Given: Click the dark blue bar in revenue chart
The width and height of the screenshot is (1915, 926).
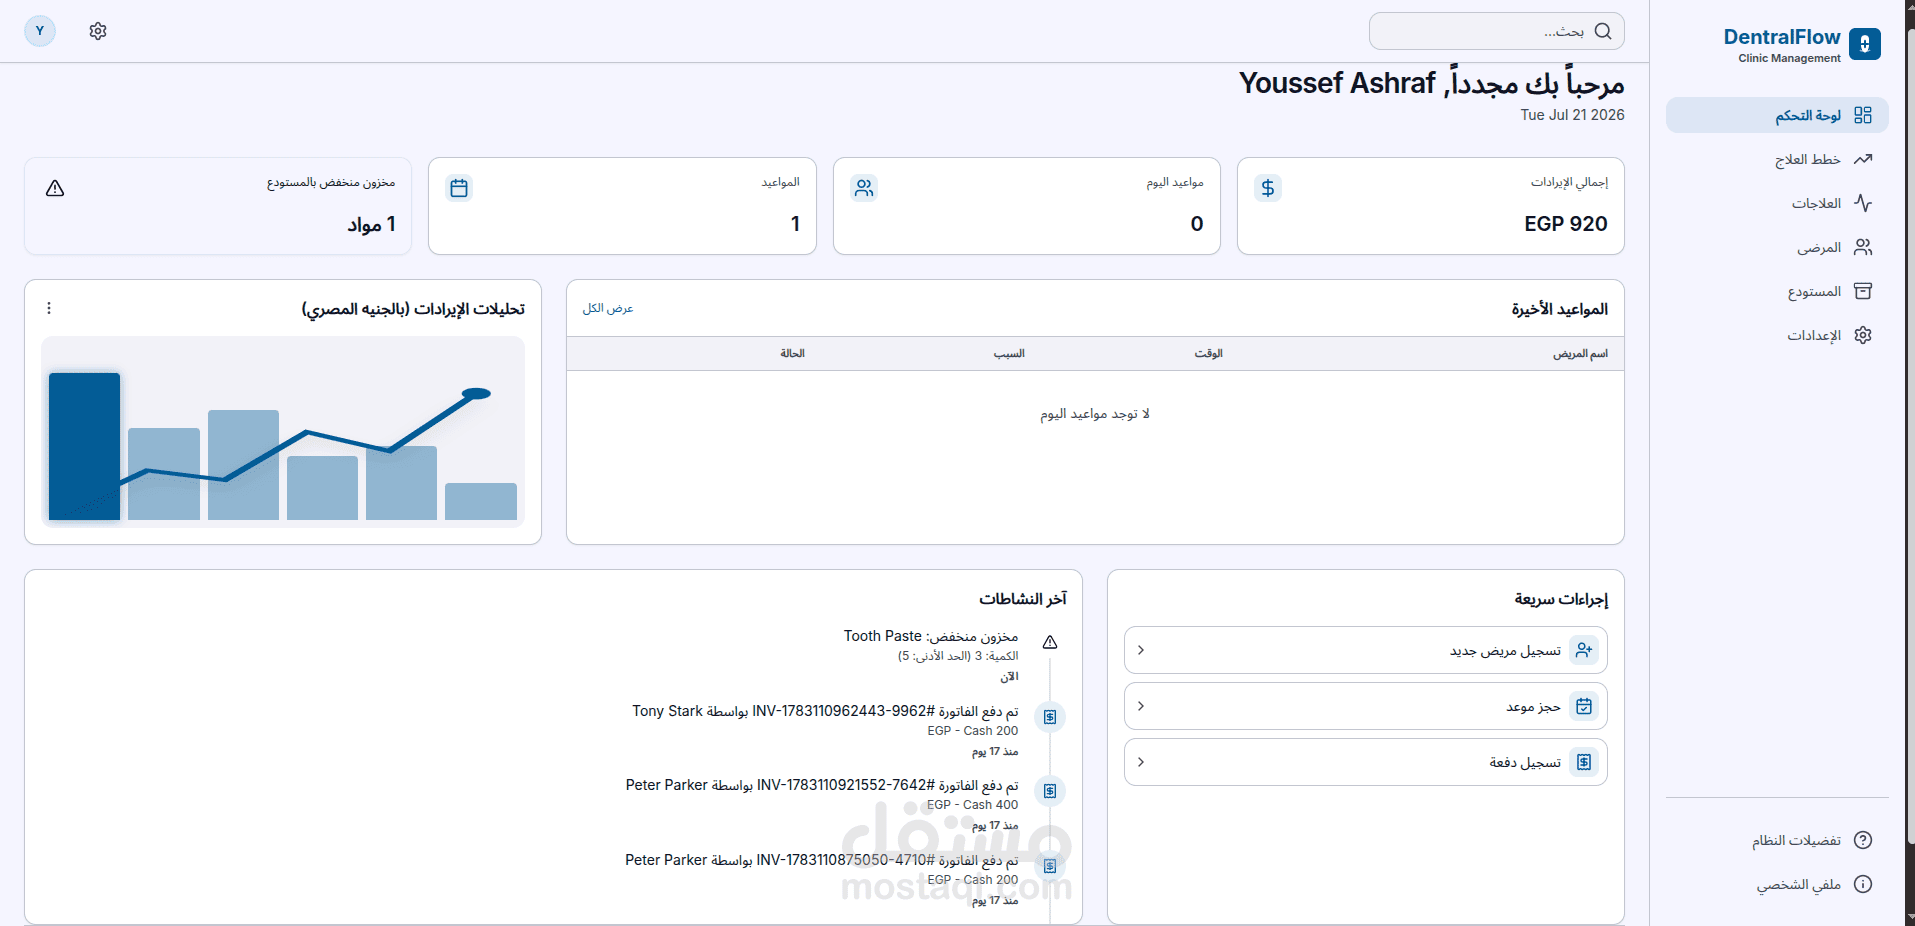Looking at the screenshot, I should [x=84, y=446].
